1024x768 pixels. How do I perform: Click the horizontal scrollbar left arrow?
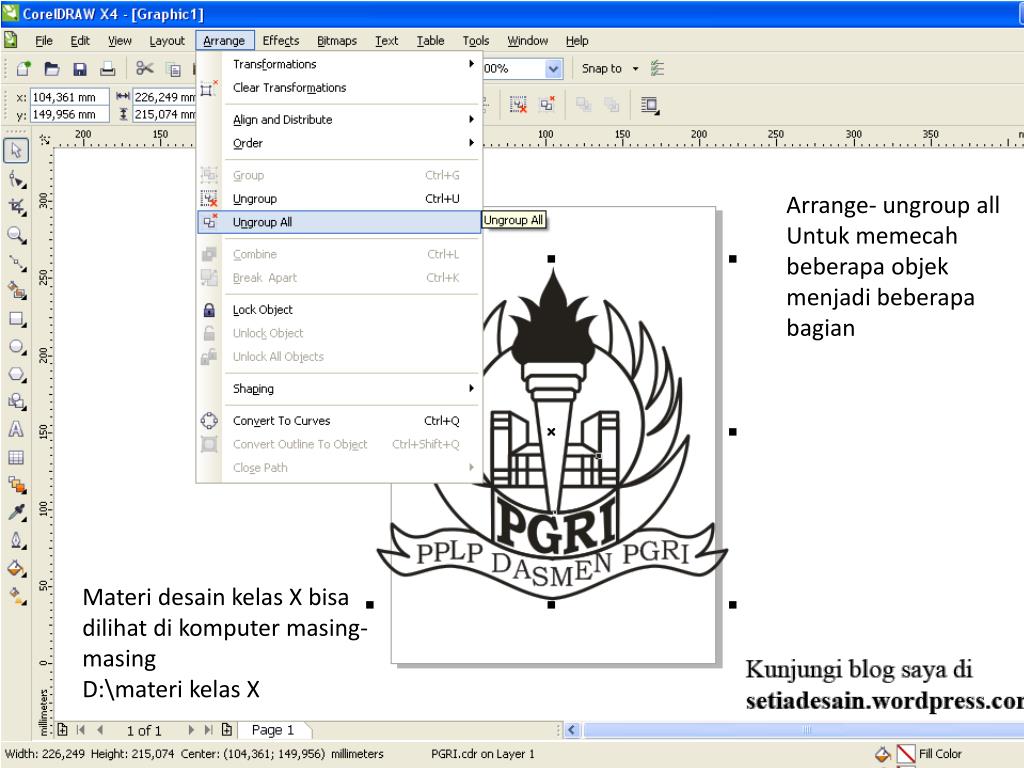click(x=571, y=729)
